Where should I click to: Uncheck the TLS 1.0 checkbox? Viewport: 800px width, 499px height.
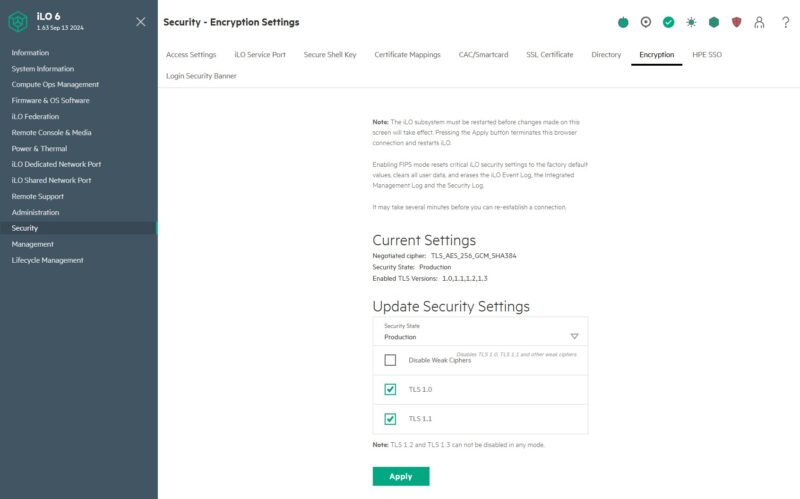pyautogui.click(x=390, y=389)
